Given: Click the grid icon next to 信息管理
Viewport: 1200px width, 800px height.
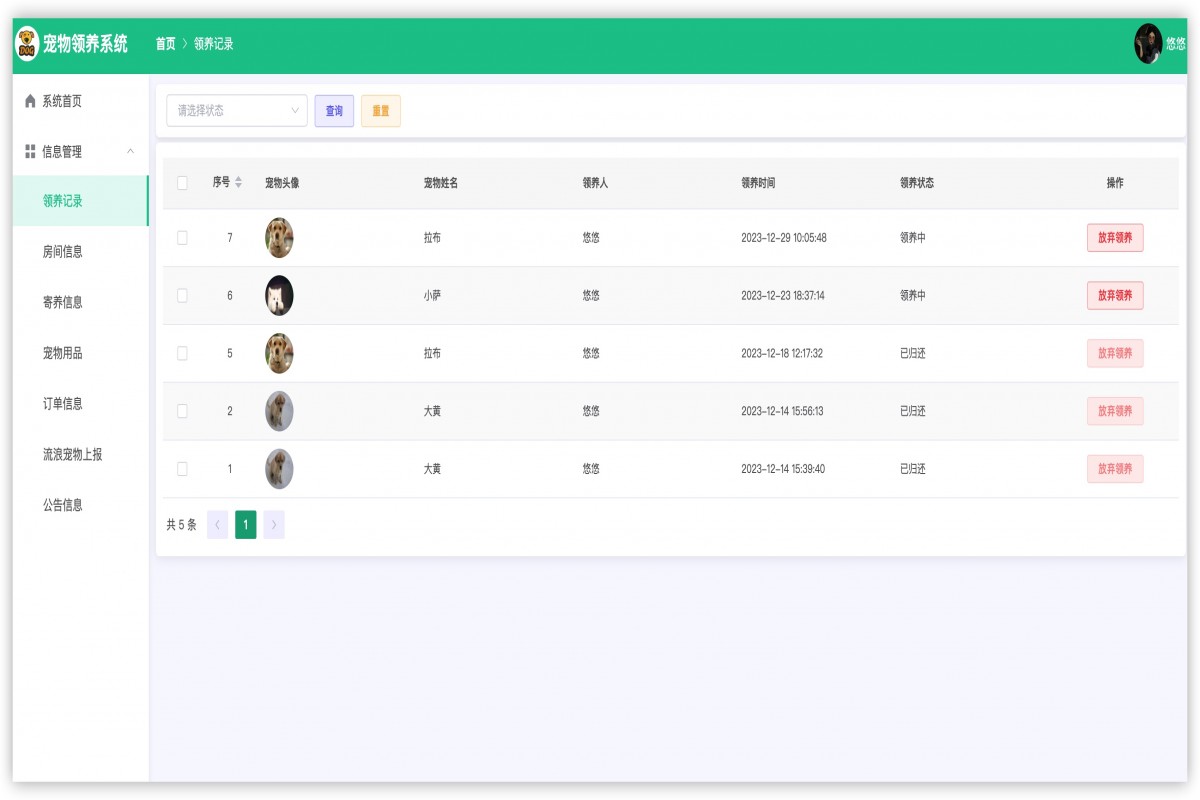Looking at the screenshot, I should 26,152.
